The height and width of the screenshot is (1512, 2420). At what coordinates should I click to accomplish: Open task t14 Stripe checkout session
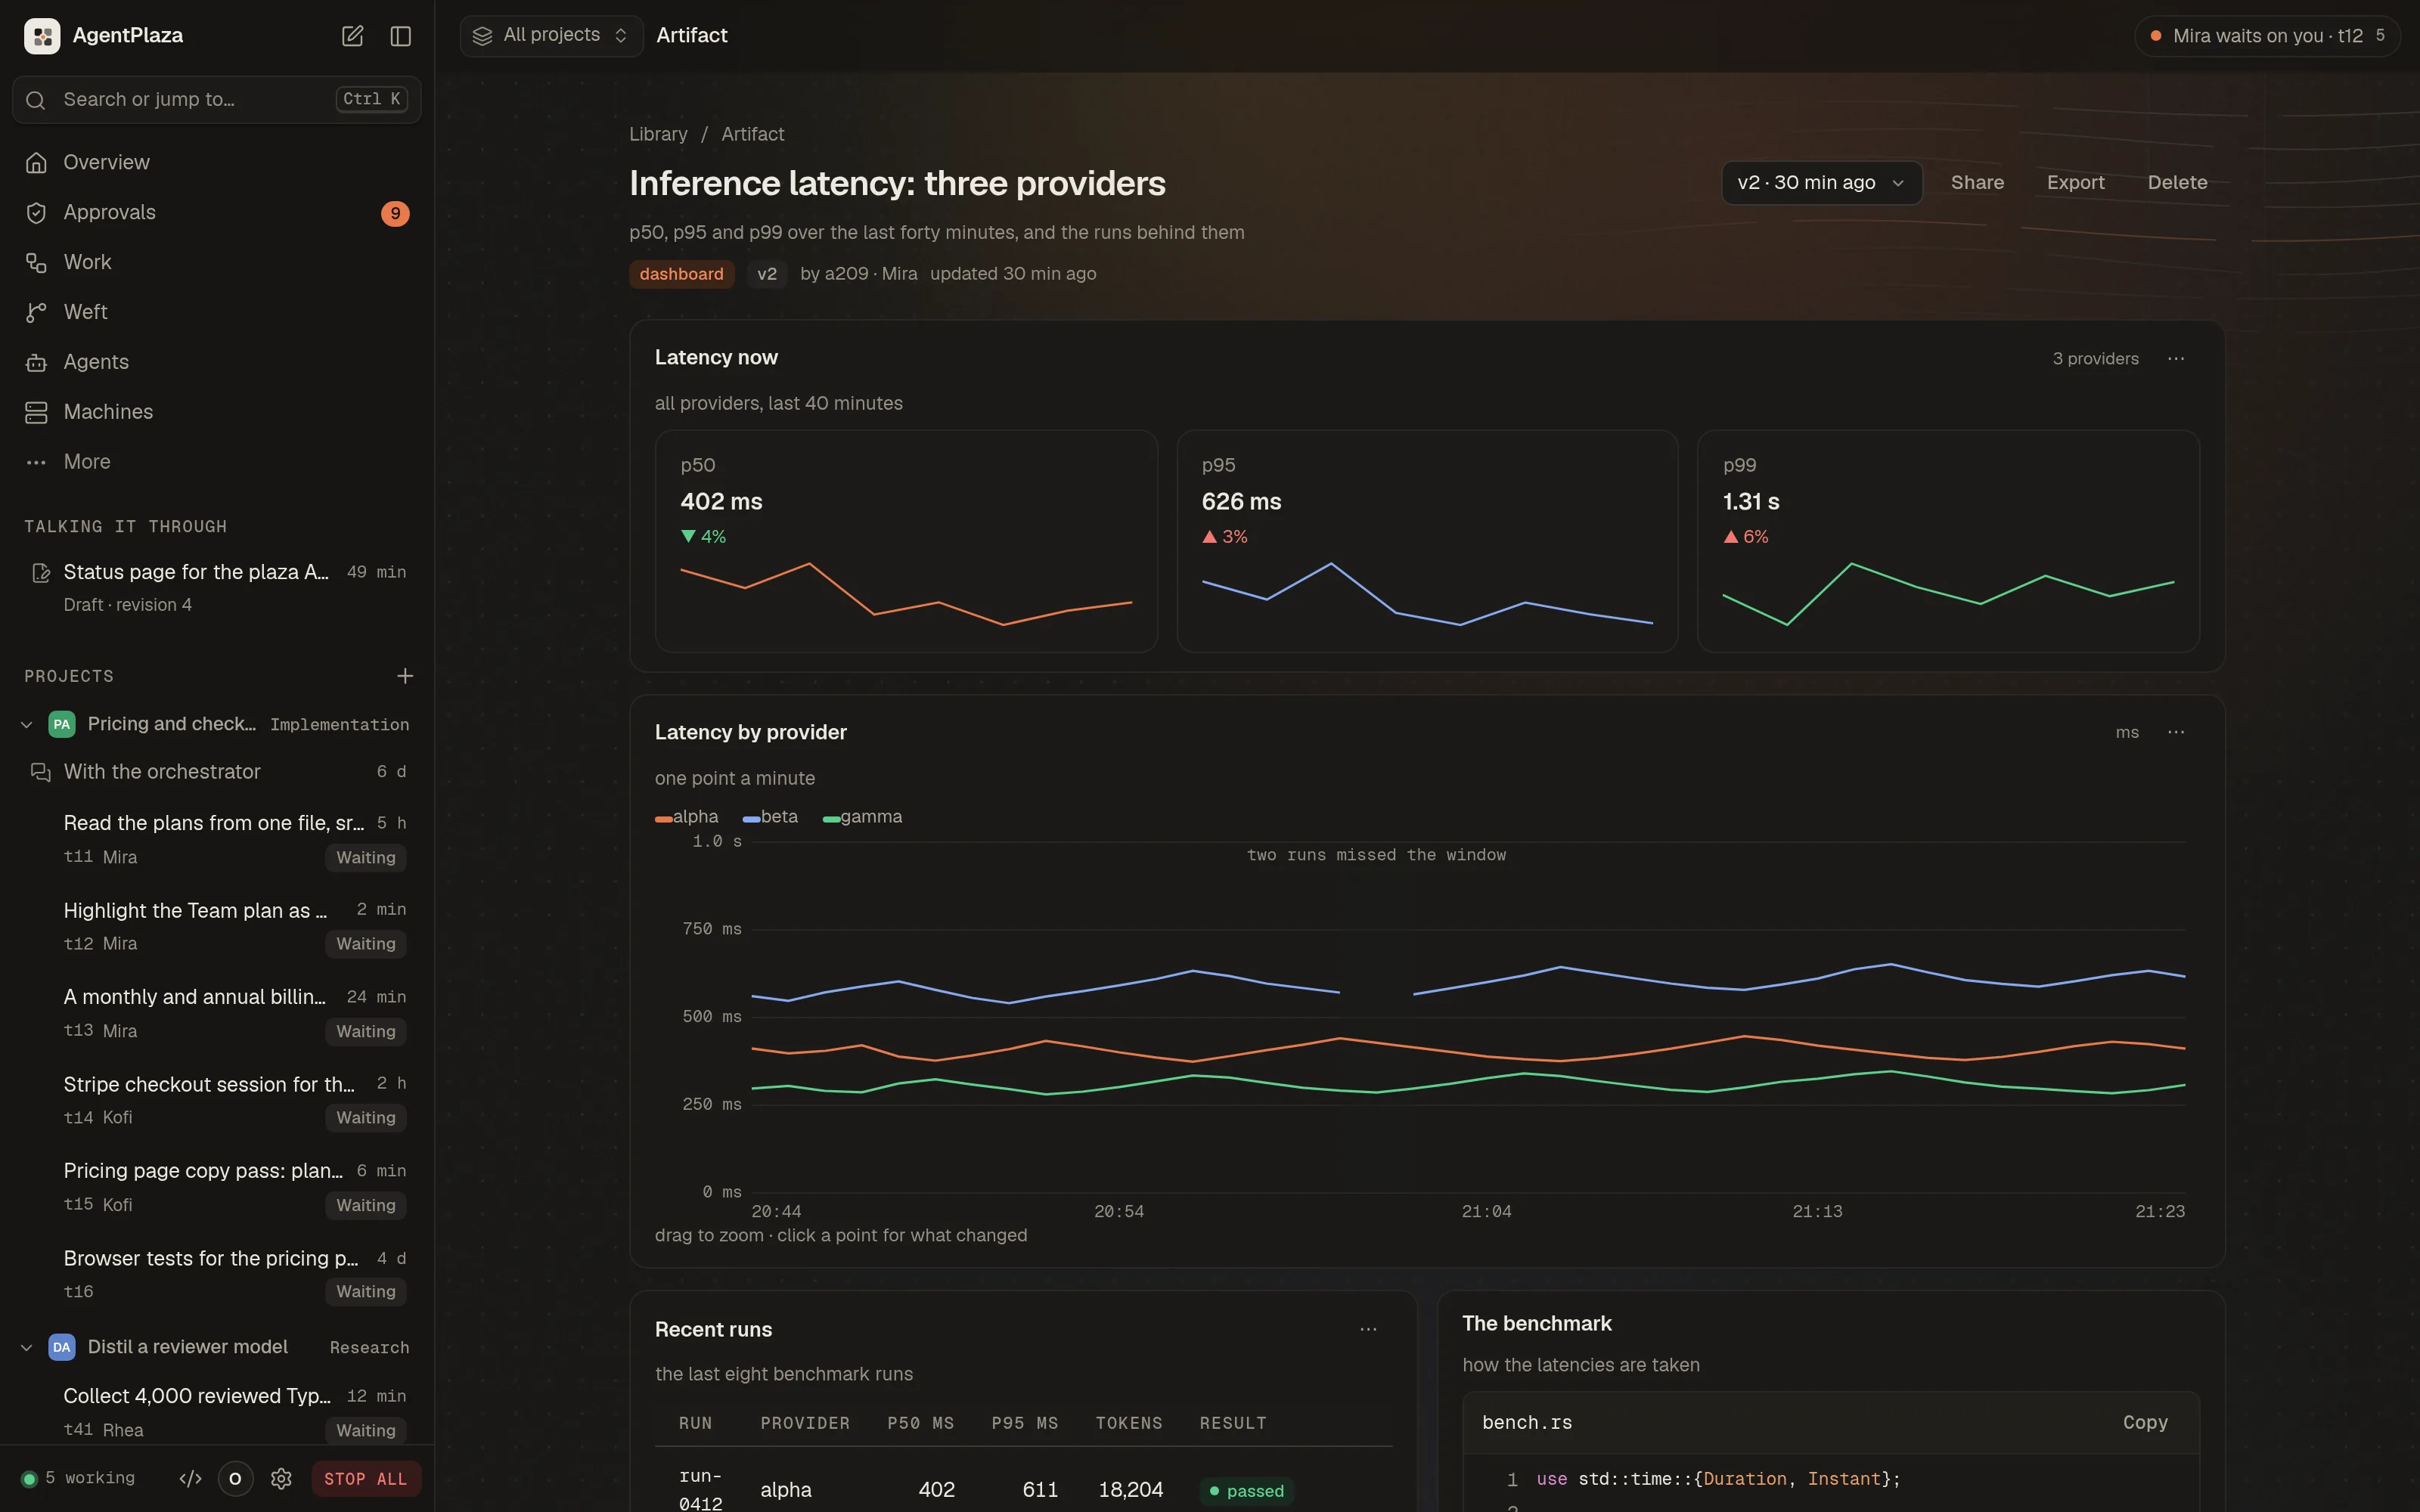tap(217, 1101)
